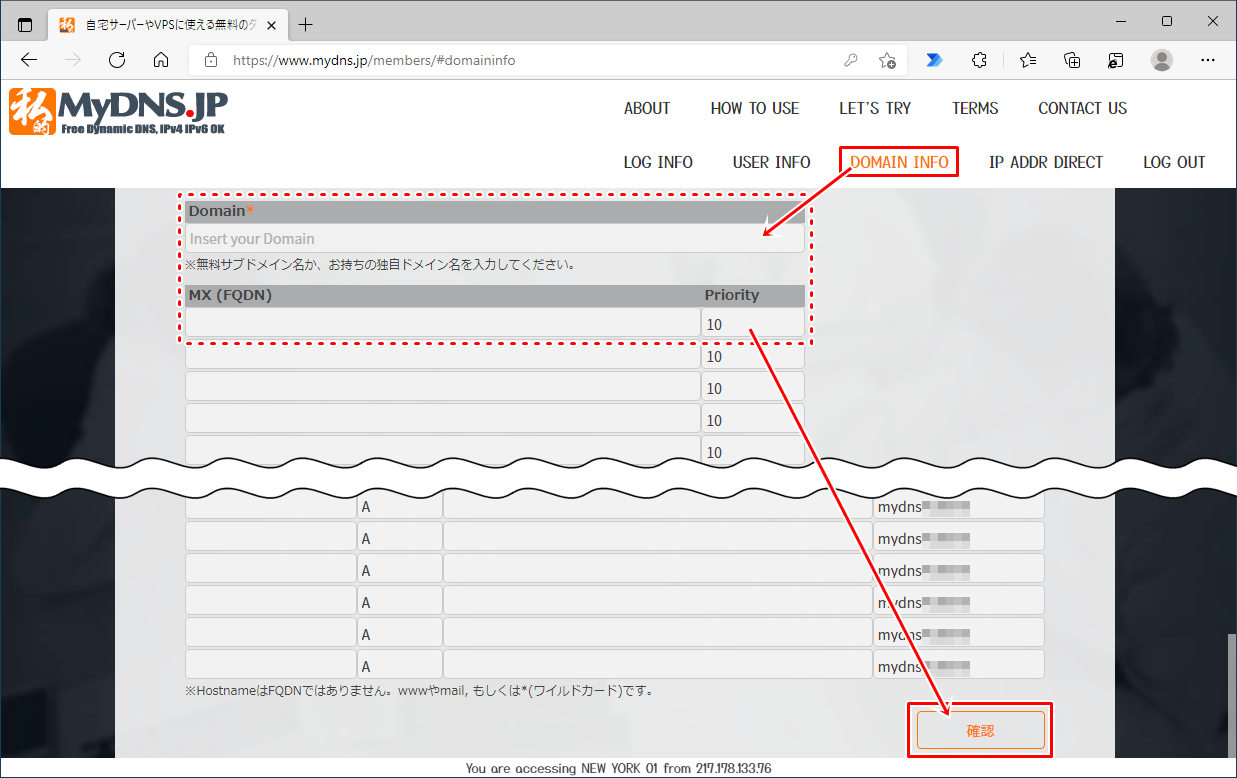Open the Favorites list icon
The width and height of the screenshot is (1237, 778).
click(1028, 60)
